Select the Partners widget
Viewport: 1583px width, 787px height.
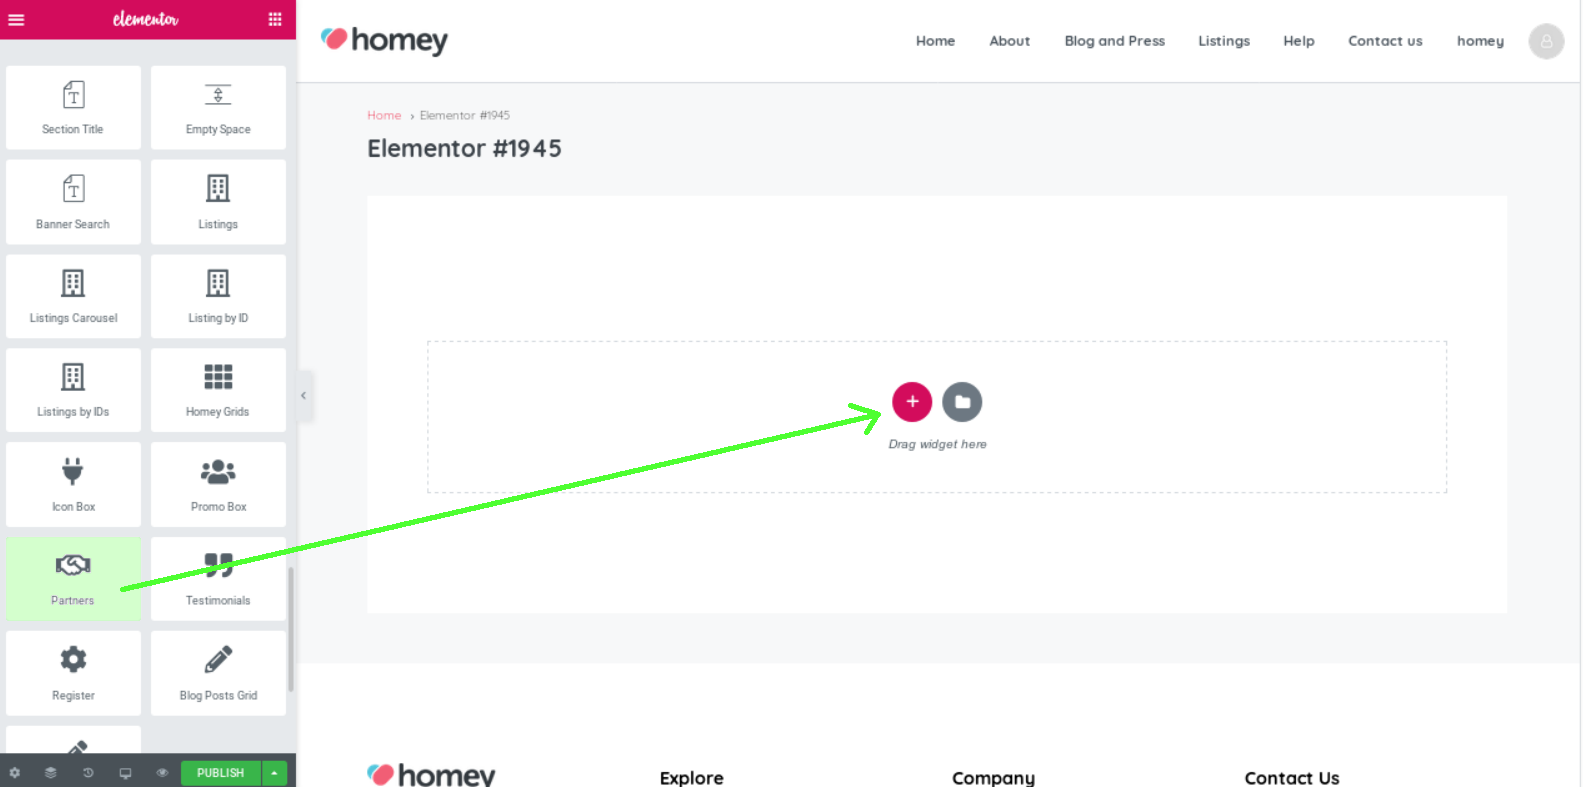coord(73,579)
